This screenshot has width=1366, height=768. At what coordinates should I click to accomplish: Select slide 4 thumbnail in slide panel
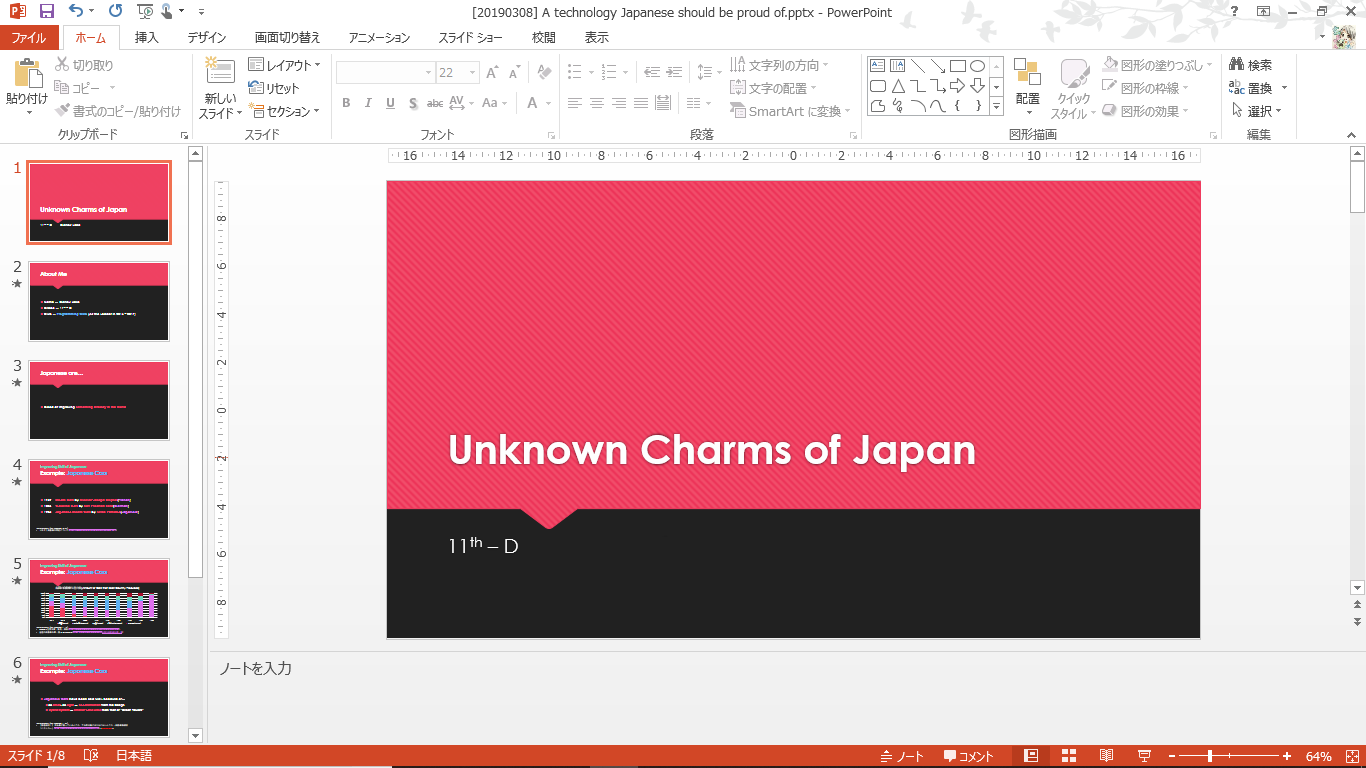99,499
